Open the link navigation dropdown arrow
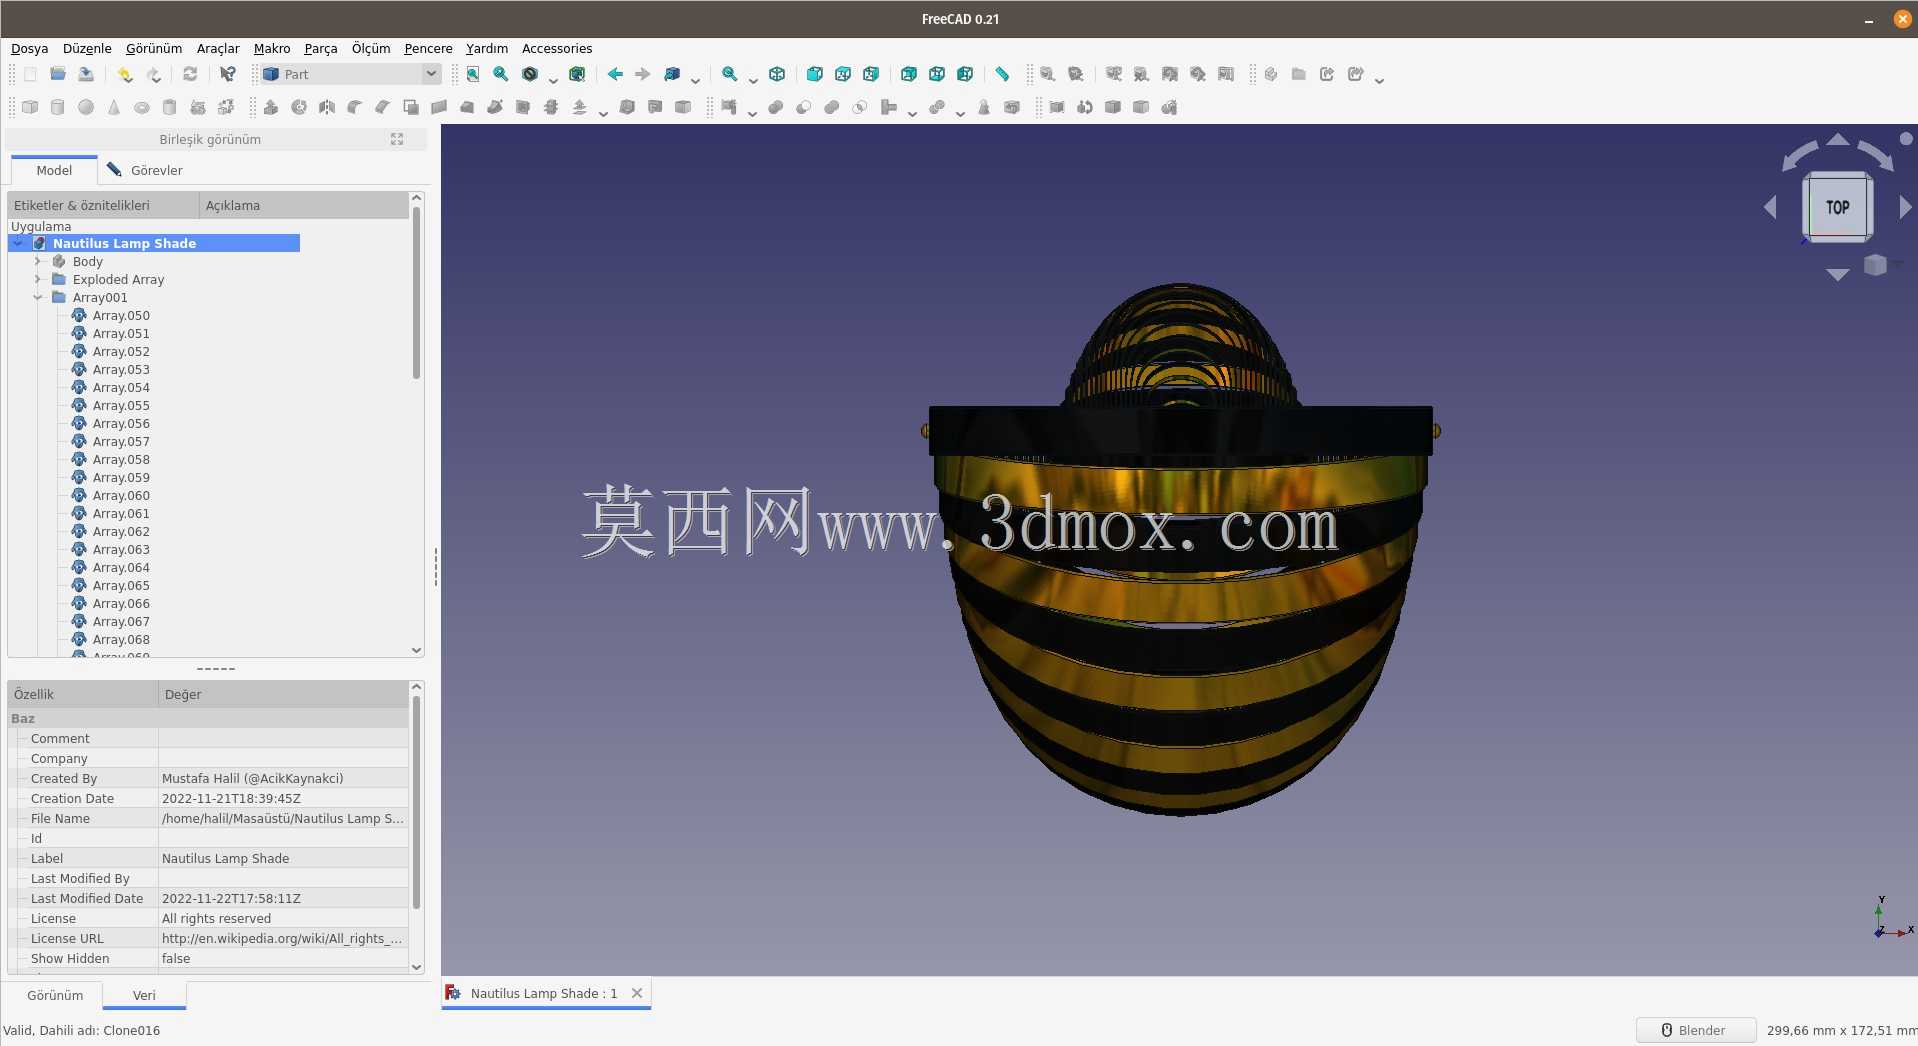The height and width of the screenshot is (1046, 1918). [x=695, y=79]
